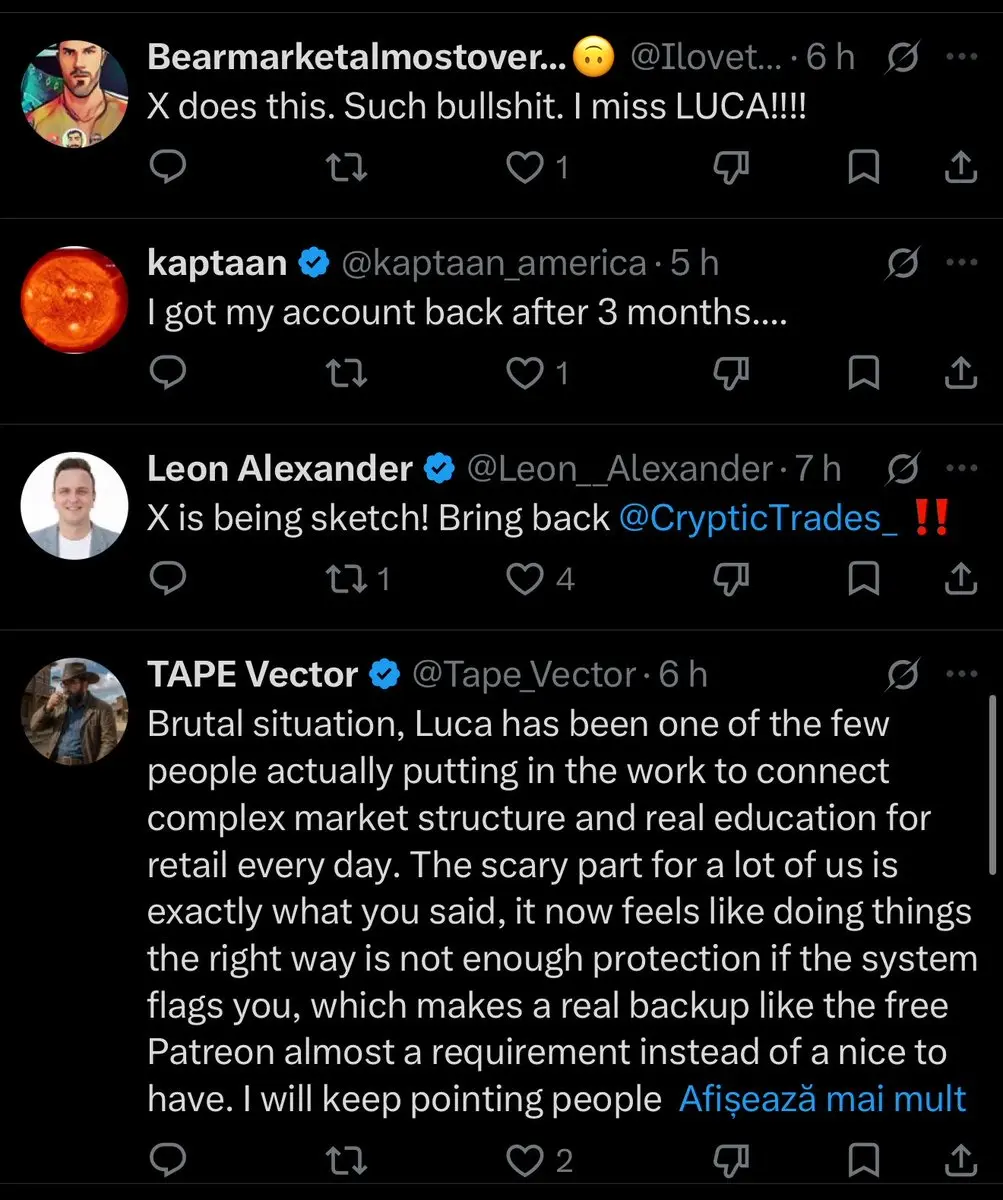1003x1200 pixels.
Task: Share kaptaan's post via upload icon
Action: tap(960, 373)
